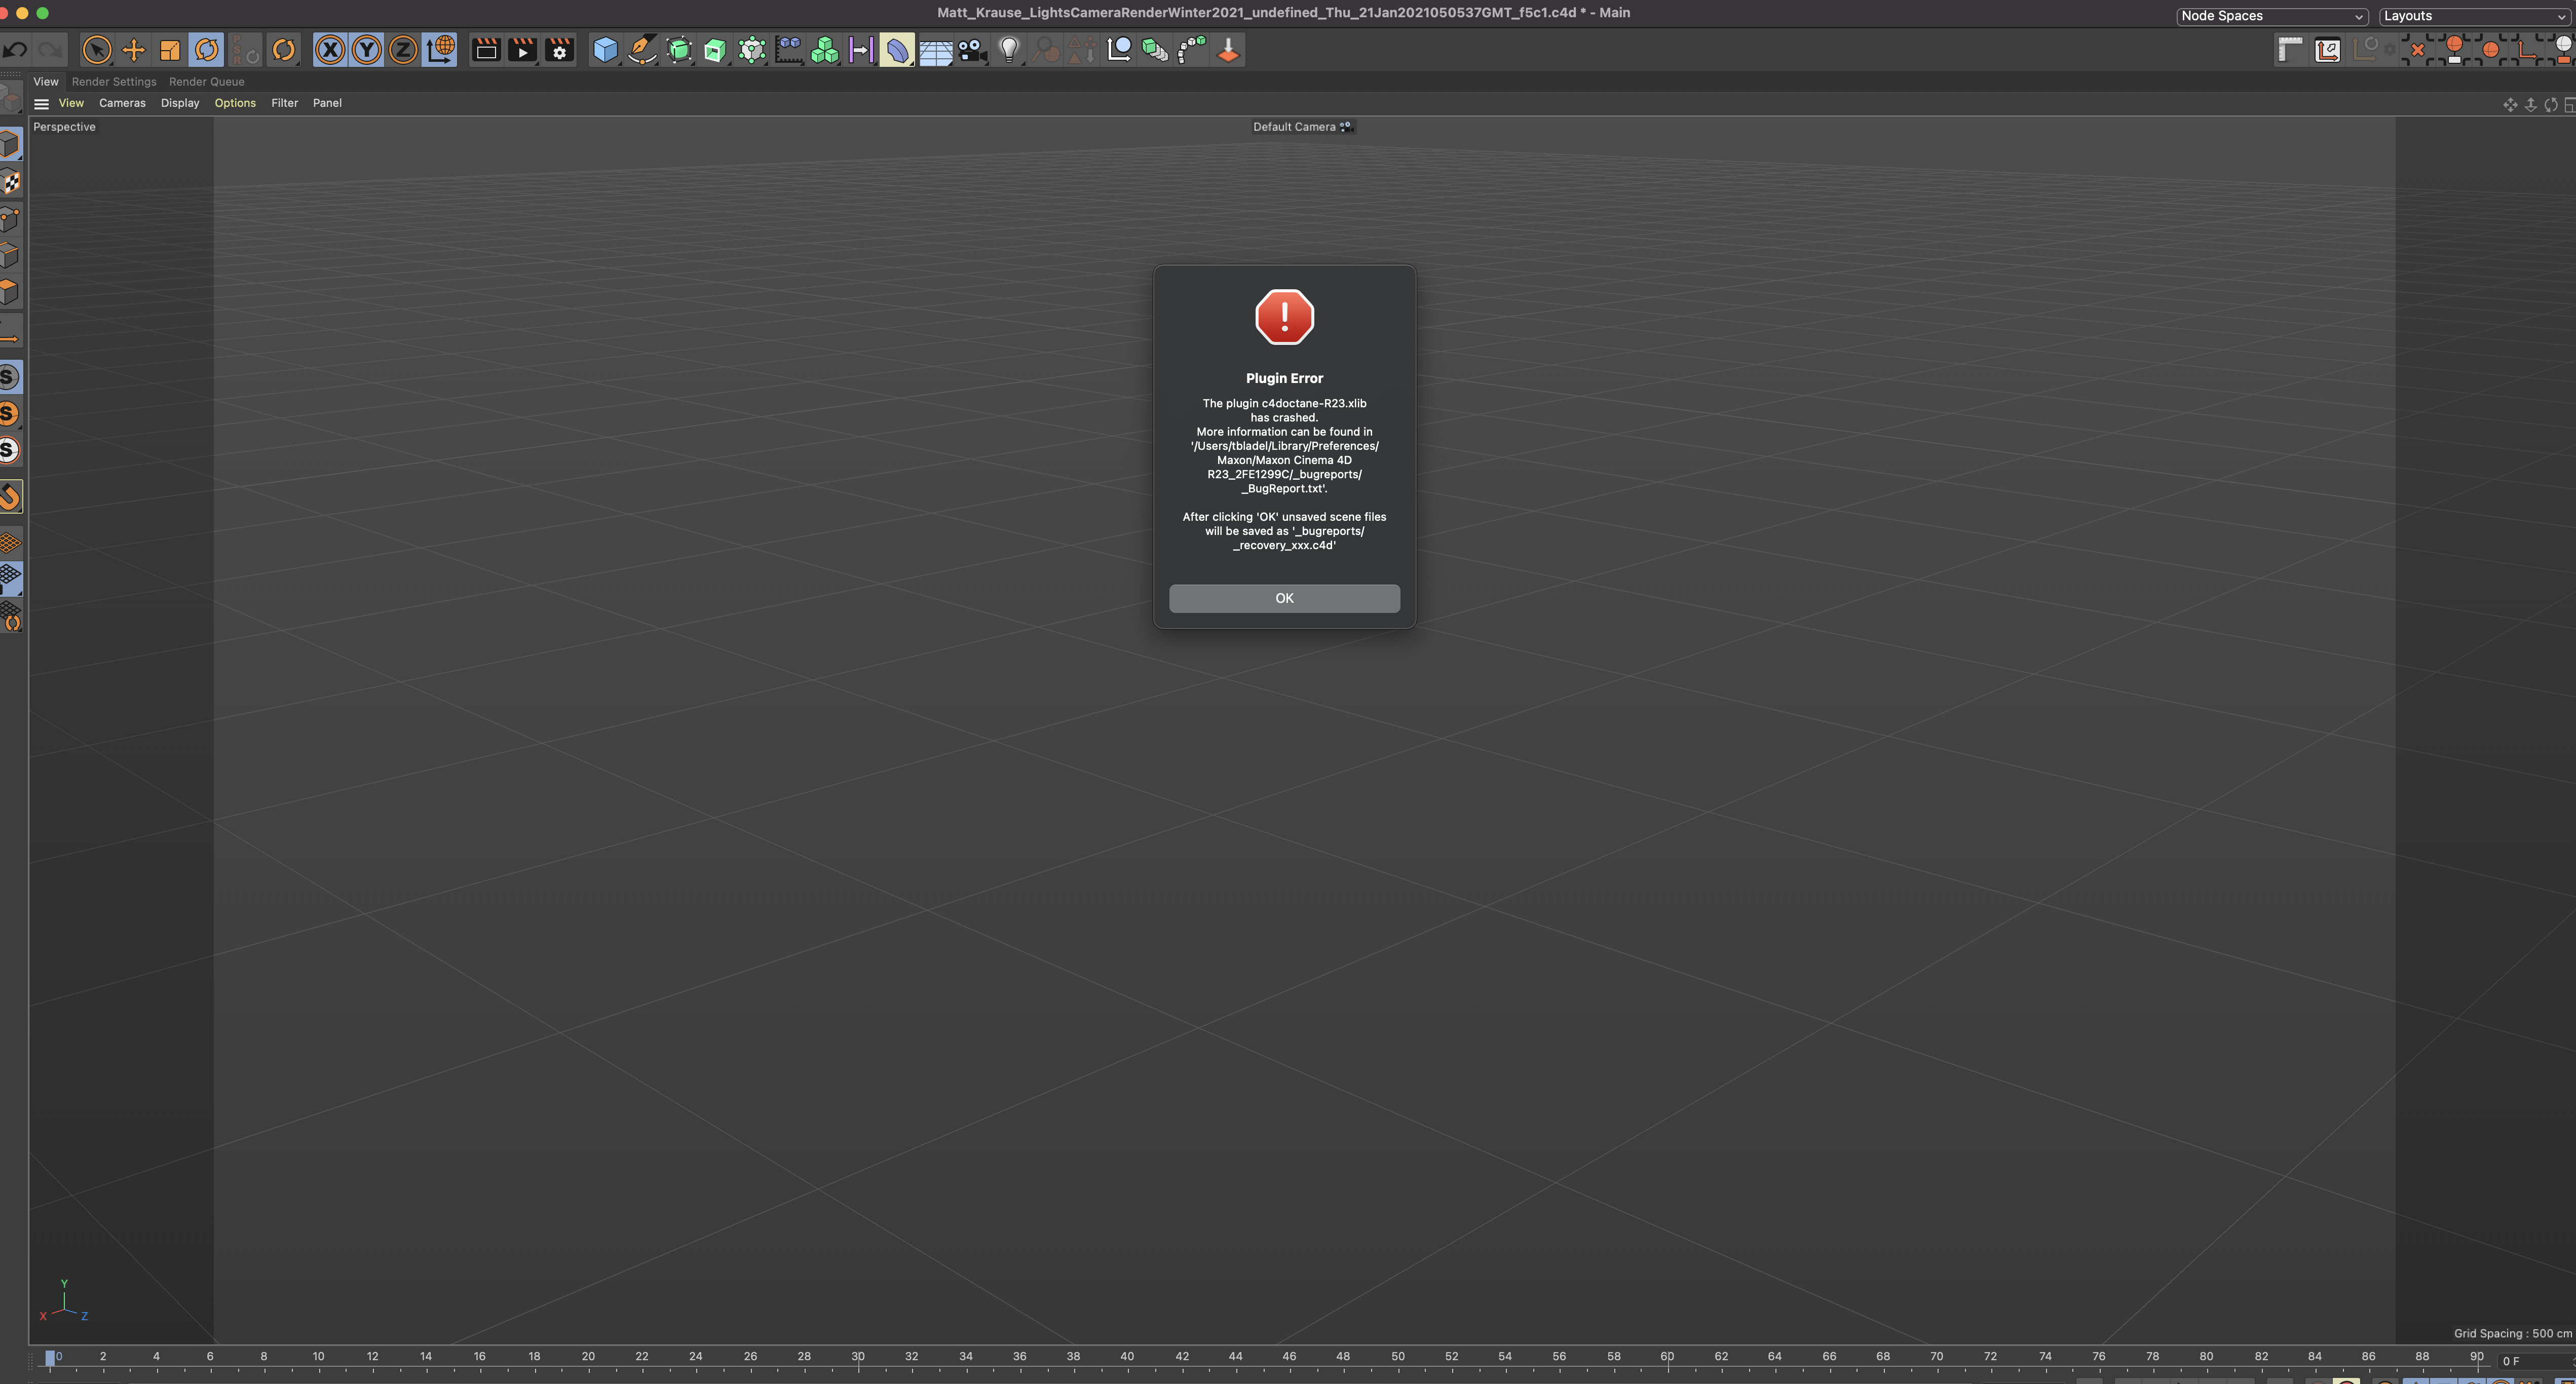Open the viewport hamburger menu
Viewport: 2576px width, 1384px height.
(41, 104)
